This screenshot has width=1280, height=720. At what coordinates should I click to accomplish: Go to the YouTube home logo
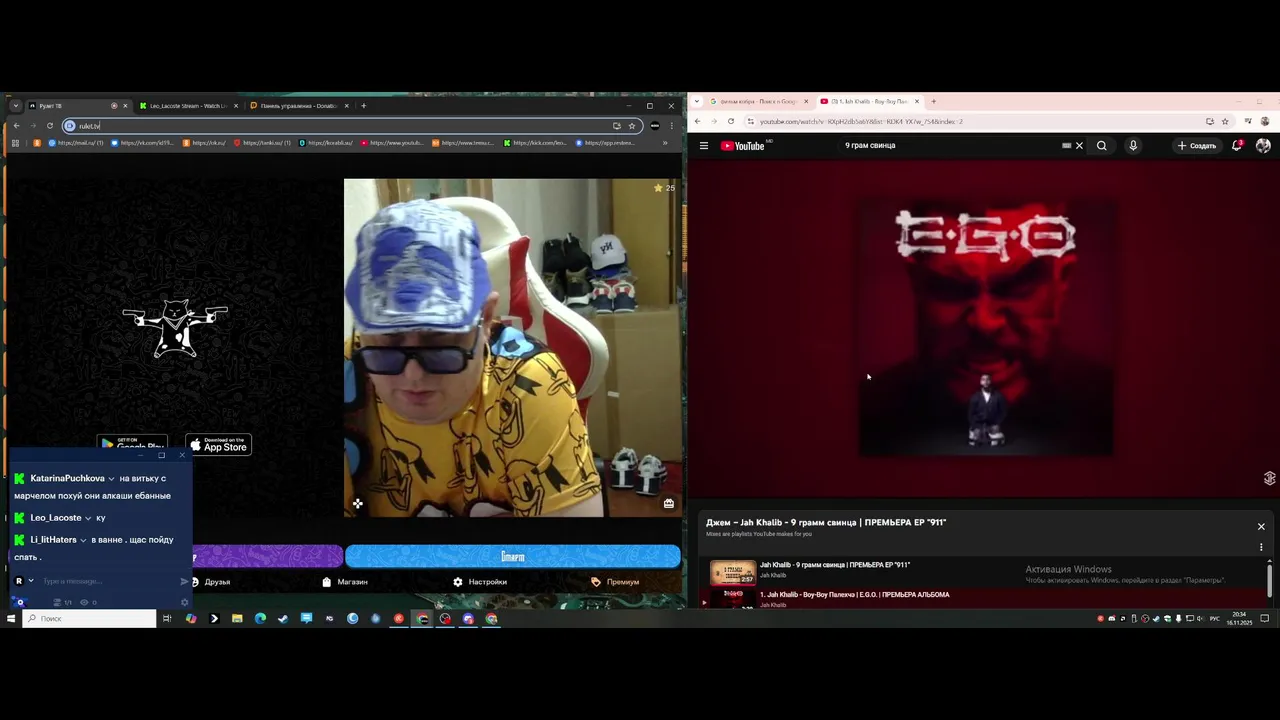click(743, 146)
